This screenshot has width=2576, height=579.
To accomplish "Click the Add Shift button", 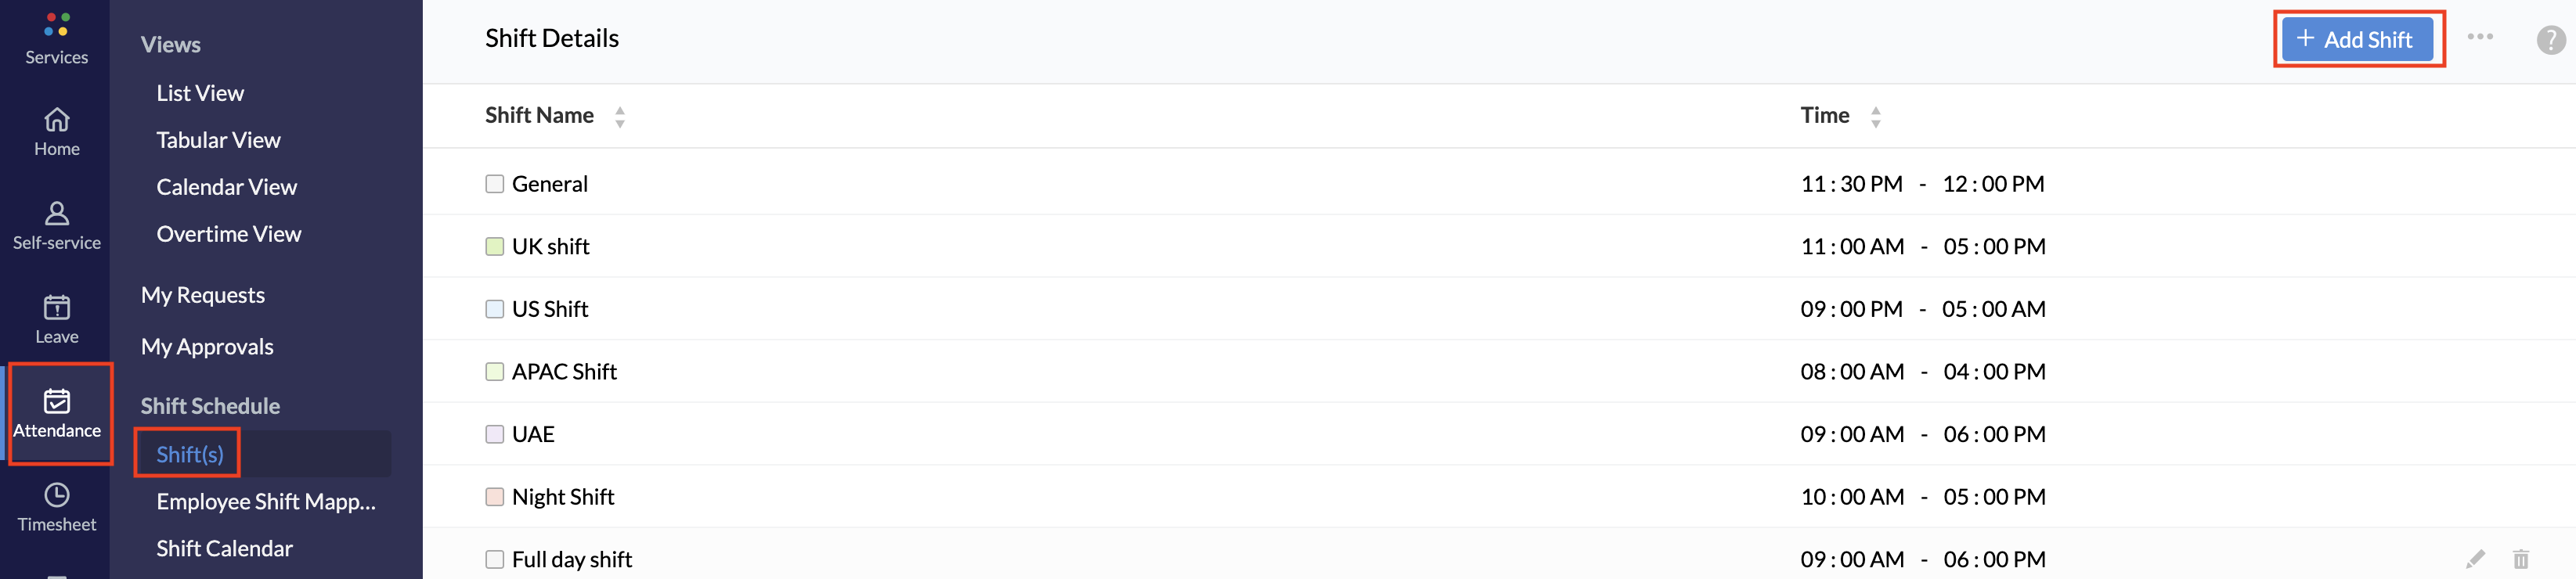I will point(2357,40).
